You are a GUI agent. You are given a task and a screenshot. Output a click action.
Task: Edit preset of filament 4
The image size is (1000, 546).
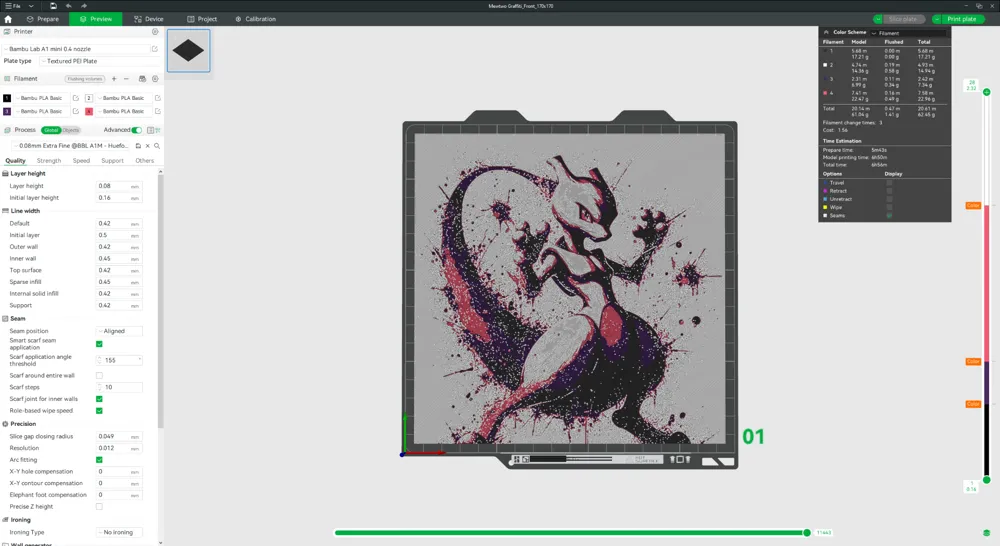pyautogui.click(x=158, y=111)
